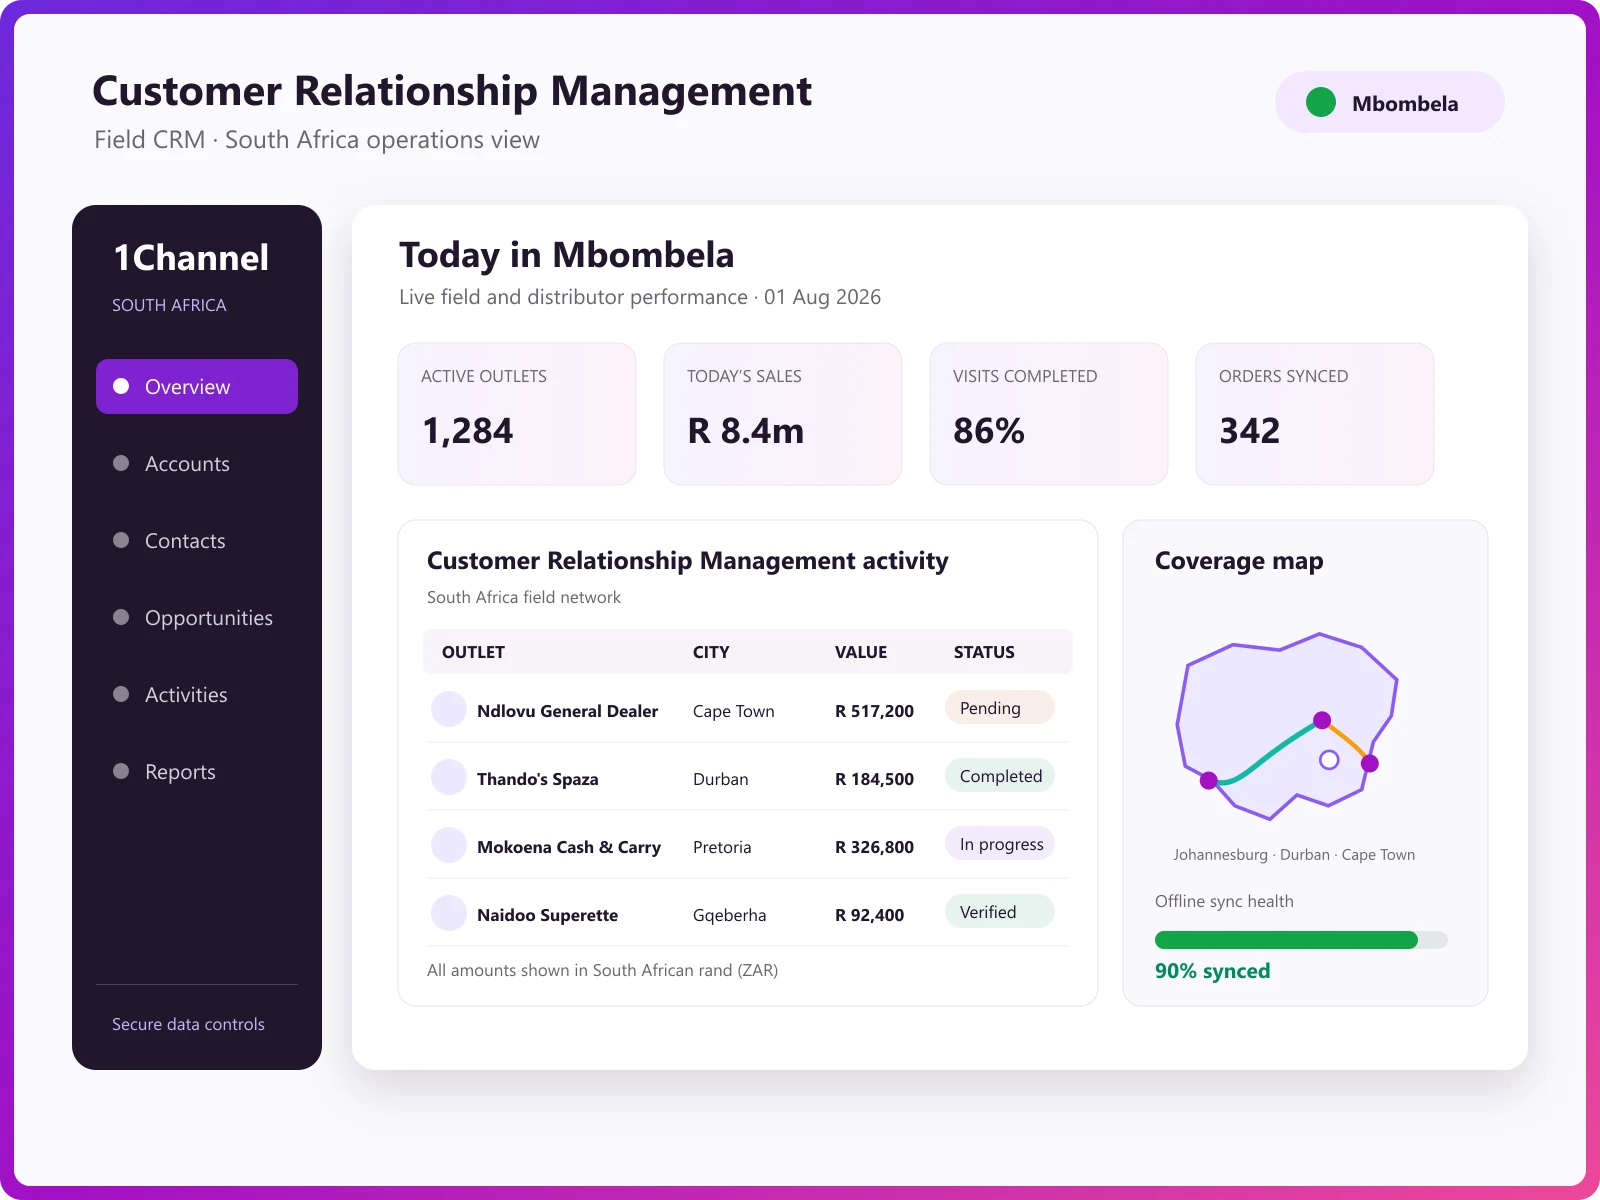
Task: Click the Cape Town city cell
Action: [734, 711]
